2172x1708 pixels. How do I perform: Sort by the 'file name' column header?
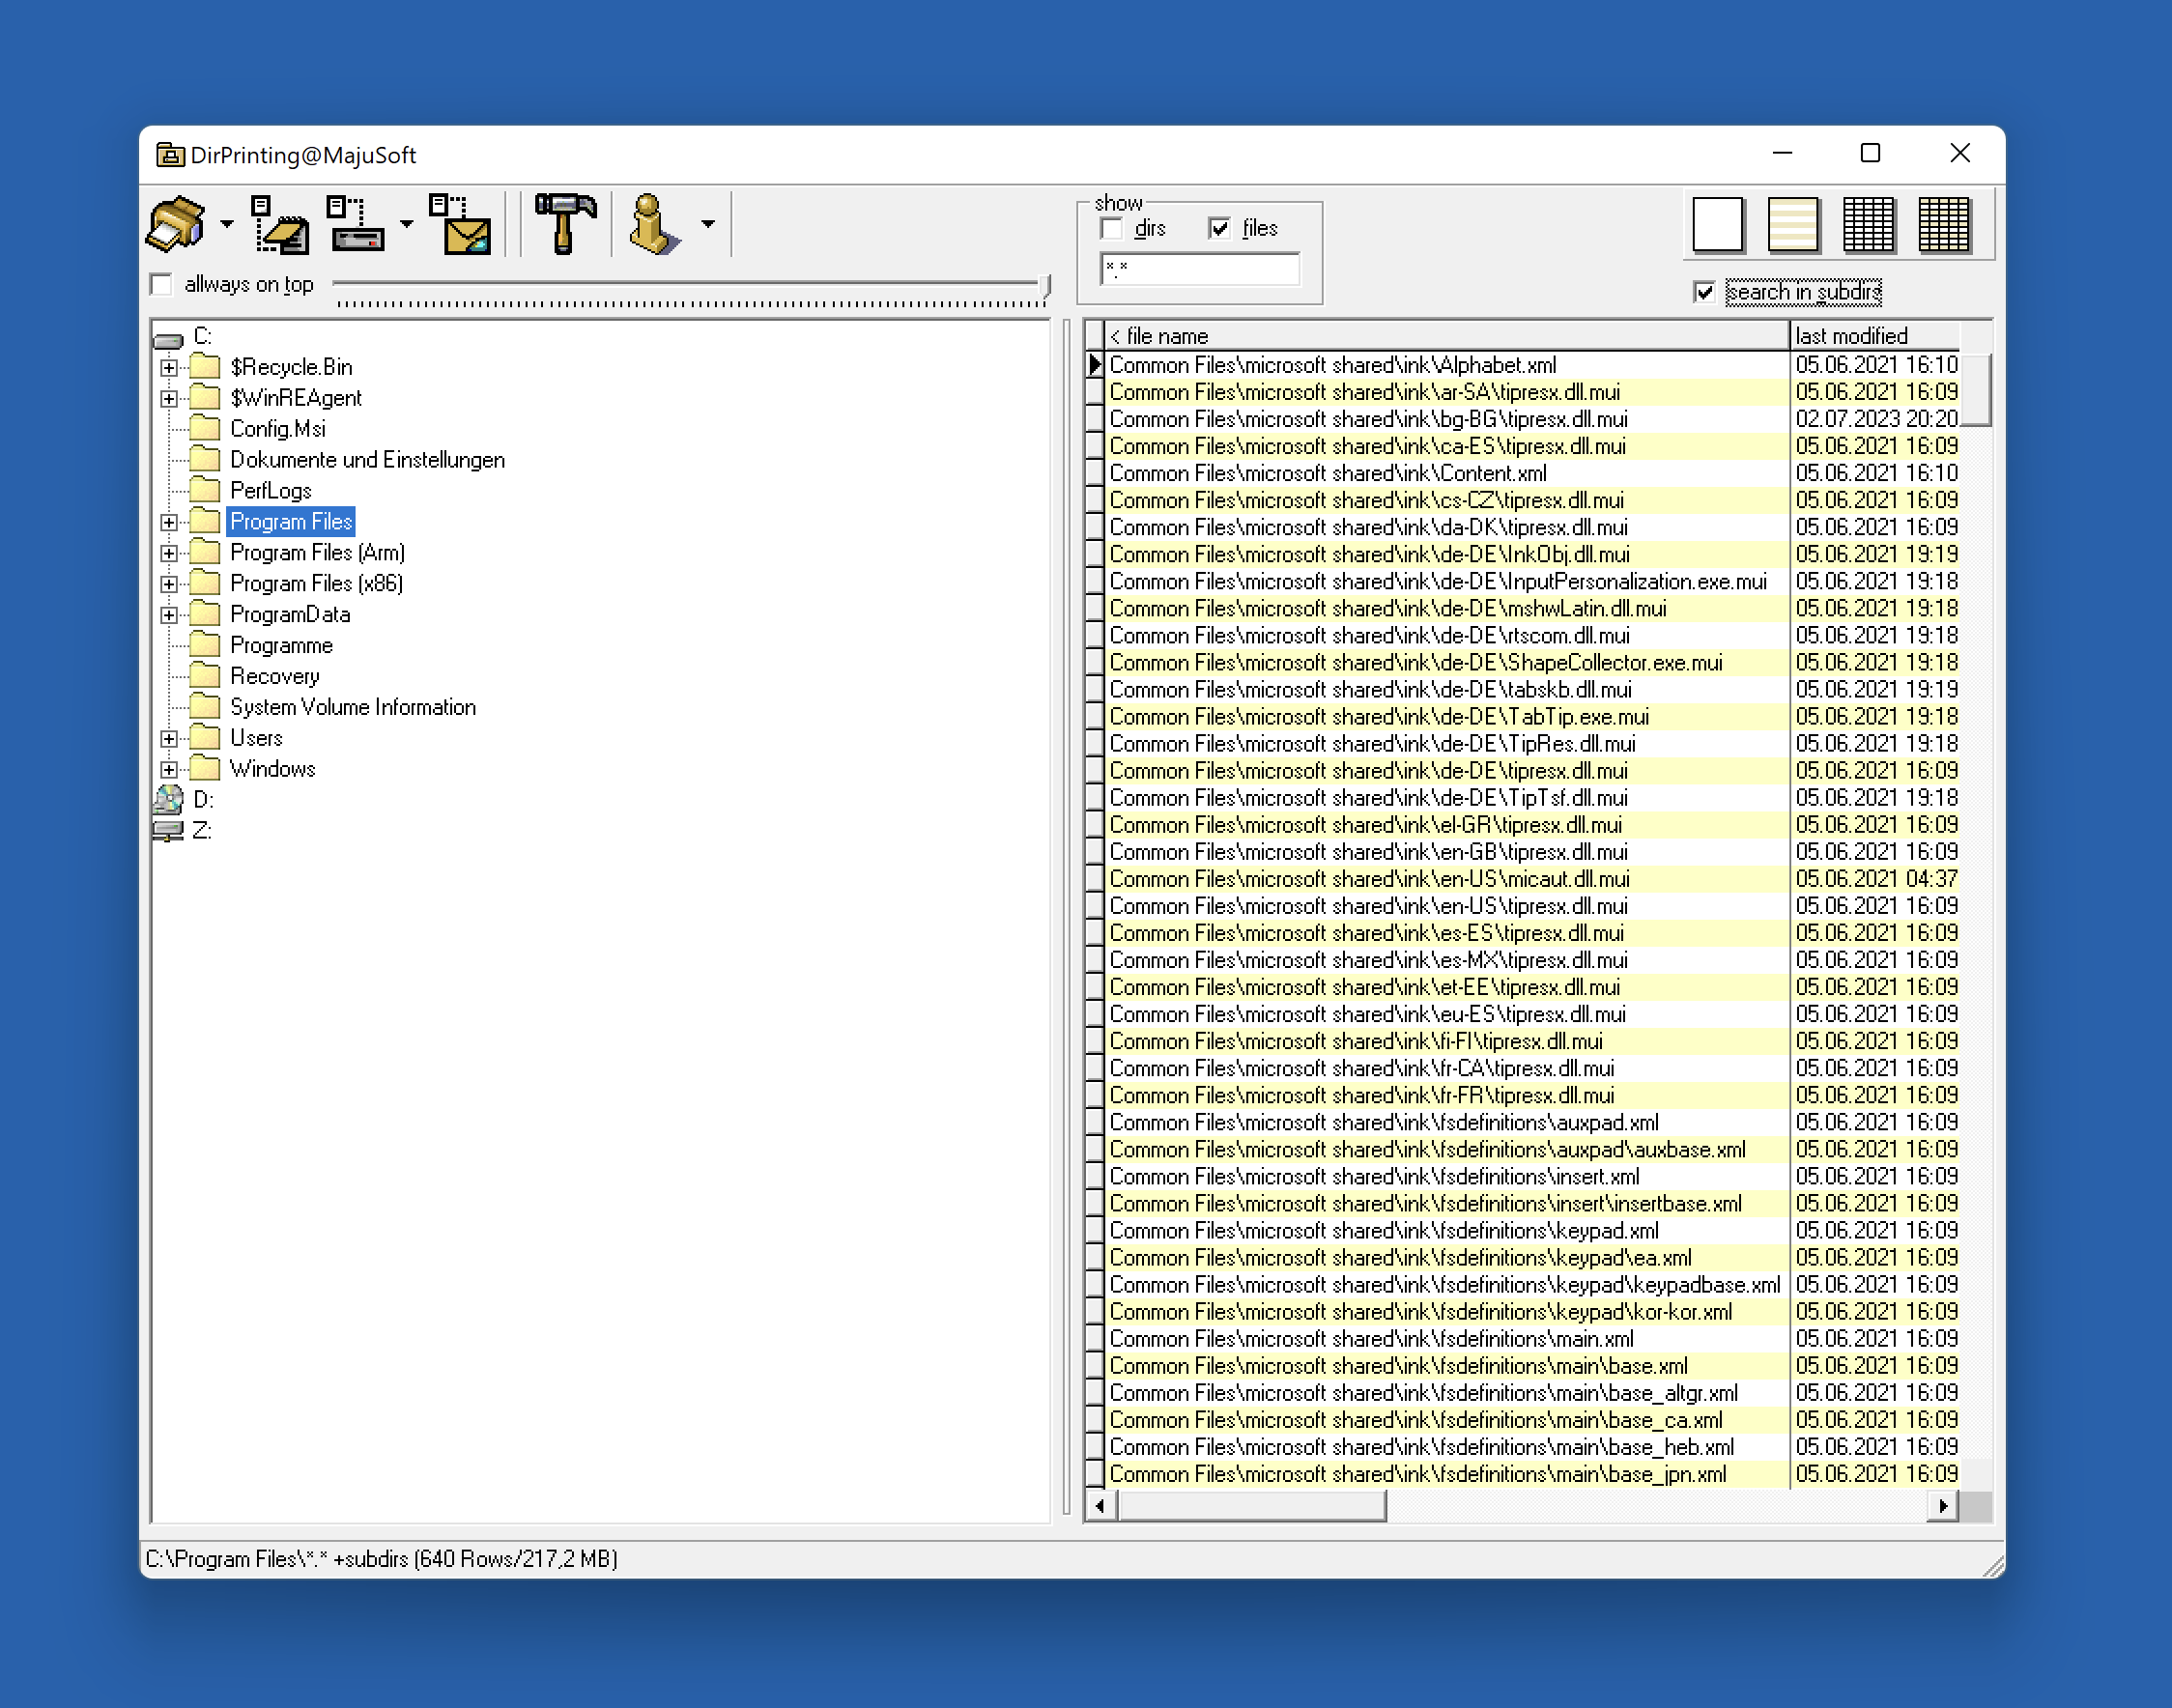coord(1446,336)
